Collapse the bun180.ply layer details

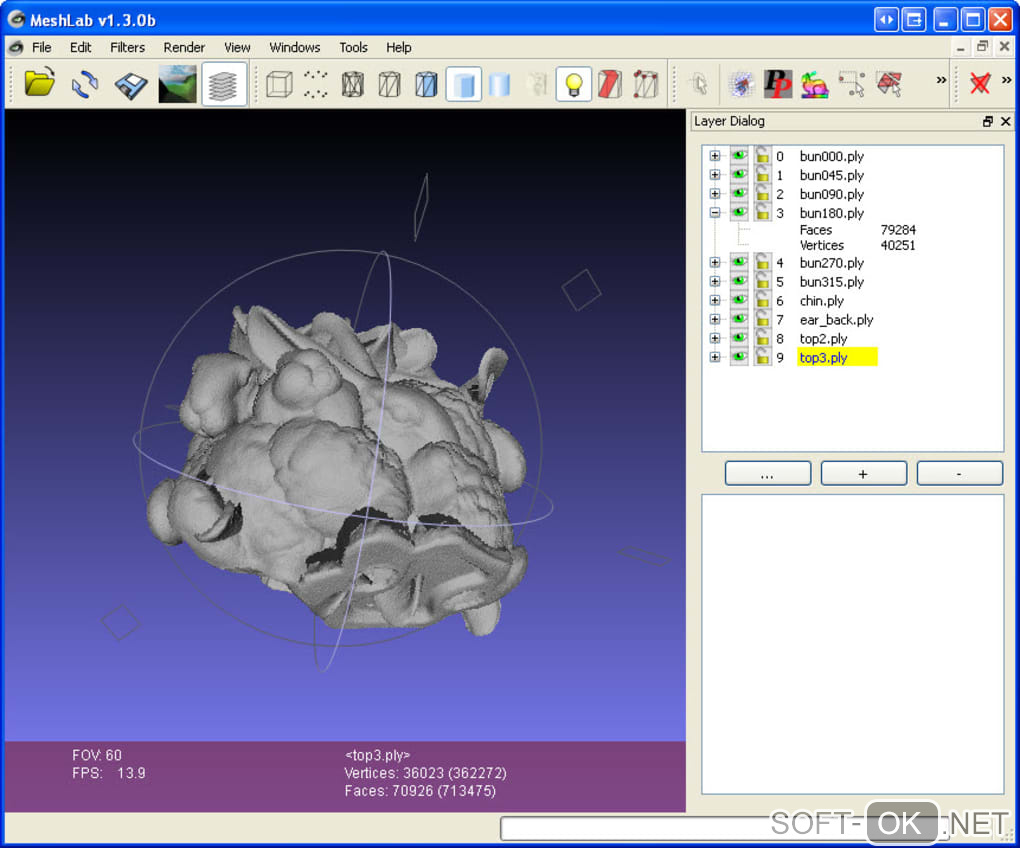pyautogui.click(x=714, y=213)
